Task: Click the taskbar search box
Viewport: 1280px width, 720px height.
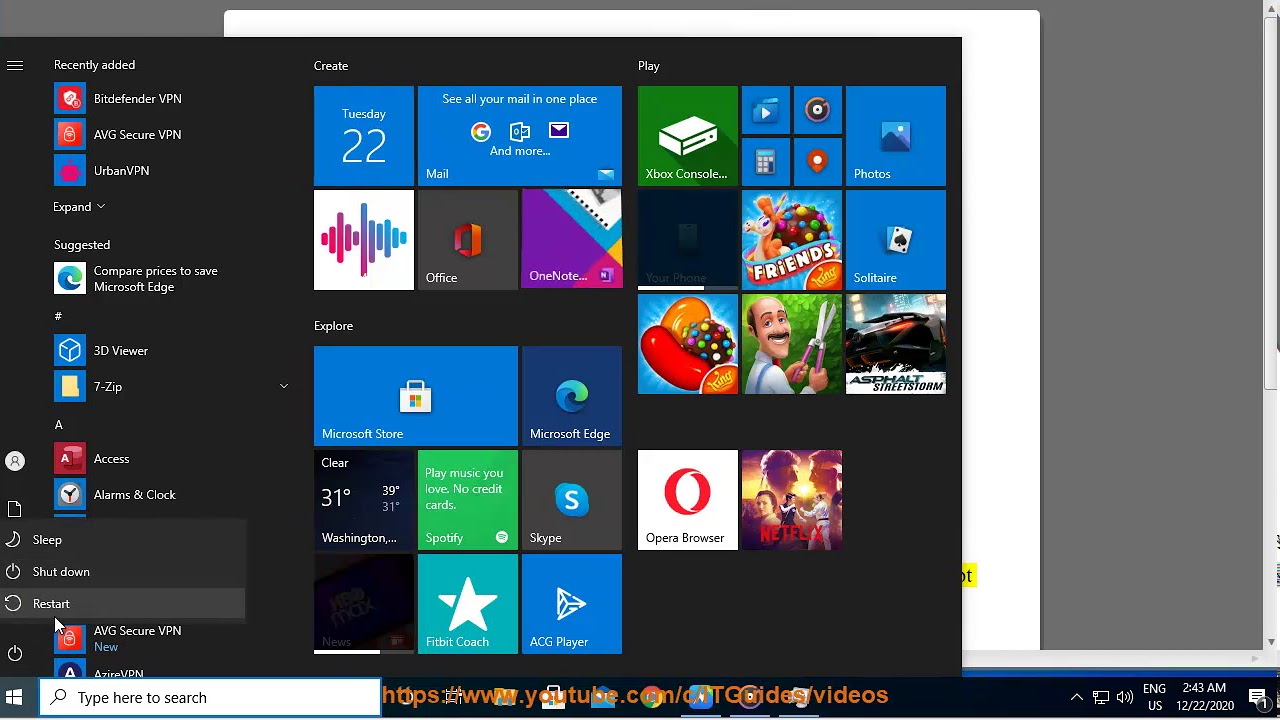Action: coord(210,698)
